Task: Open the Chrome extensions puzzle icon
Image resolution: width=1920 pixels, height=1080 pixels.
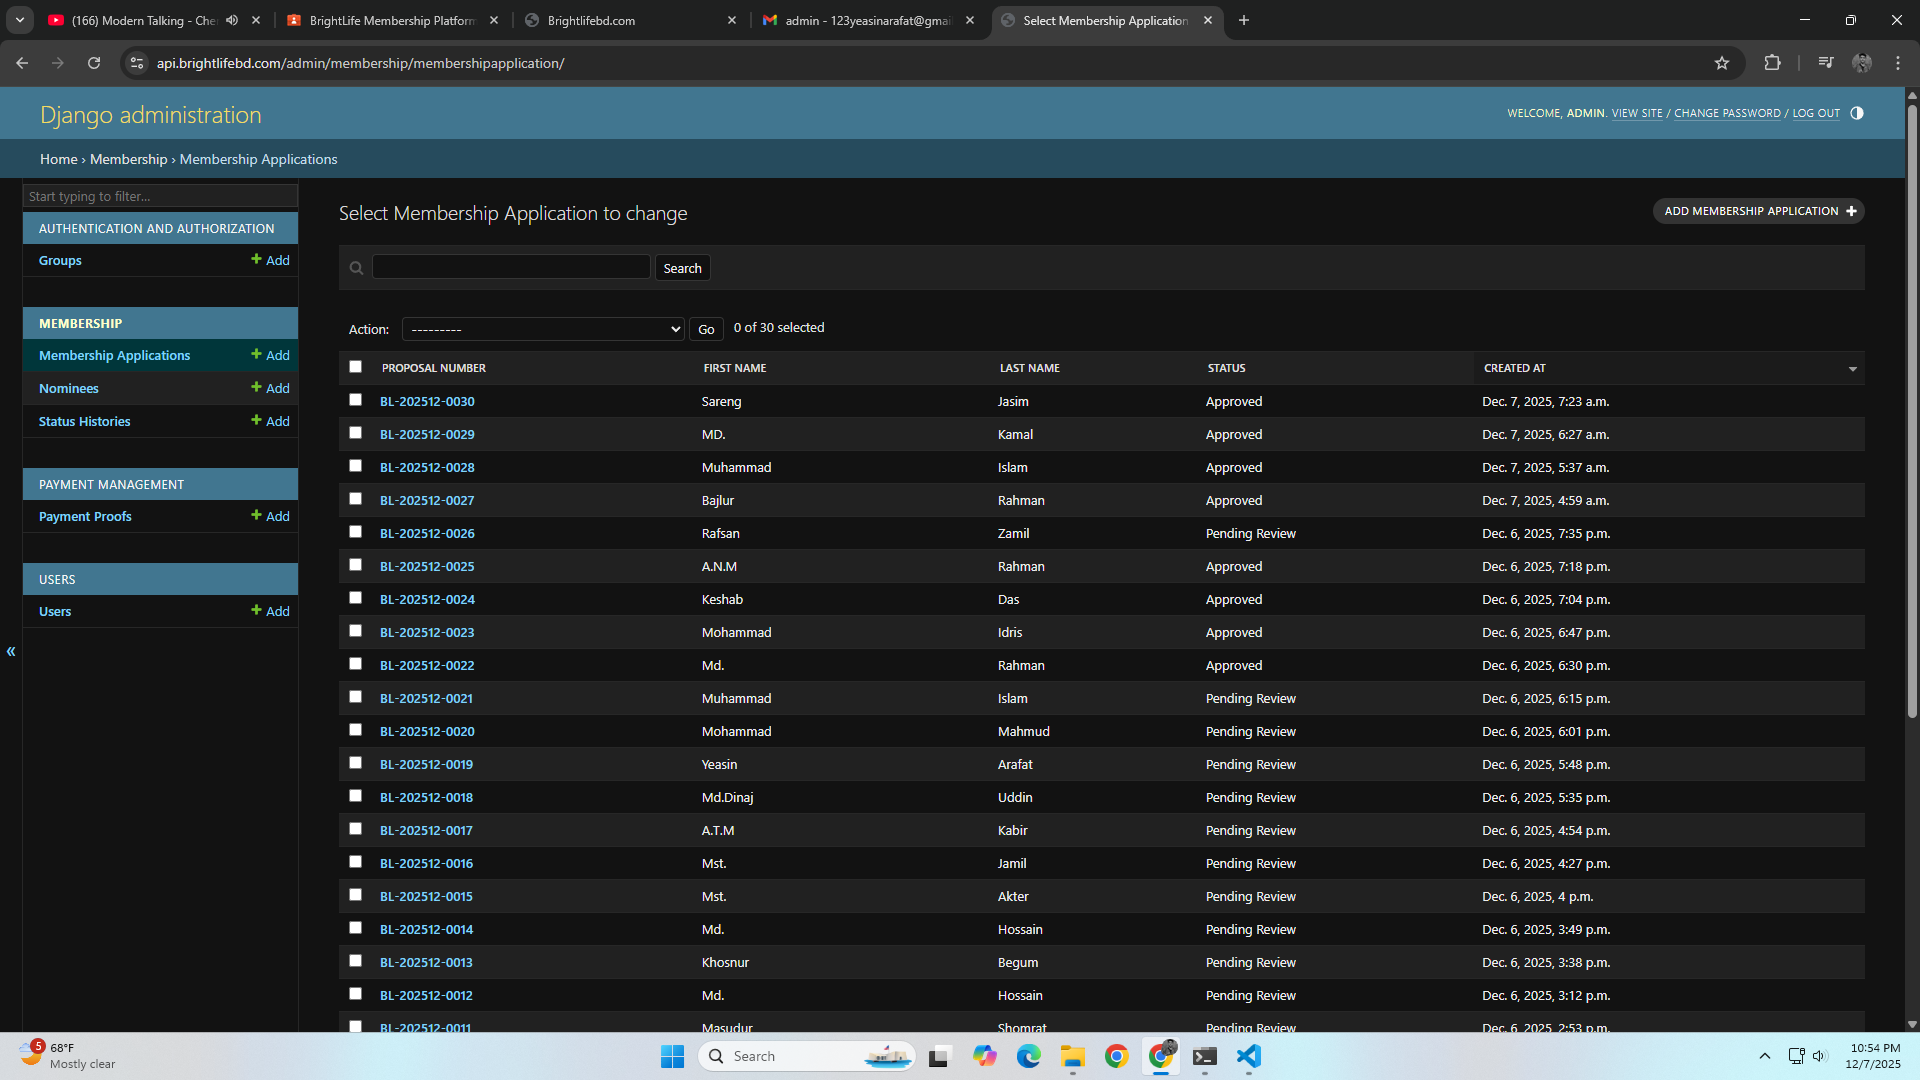Action: [1772, 63]
